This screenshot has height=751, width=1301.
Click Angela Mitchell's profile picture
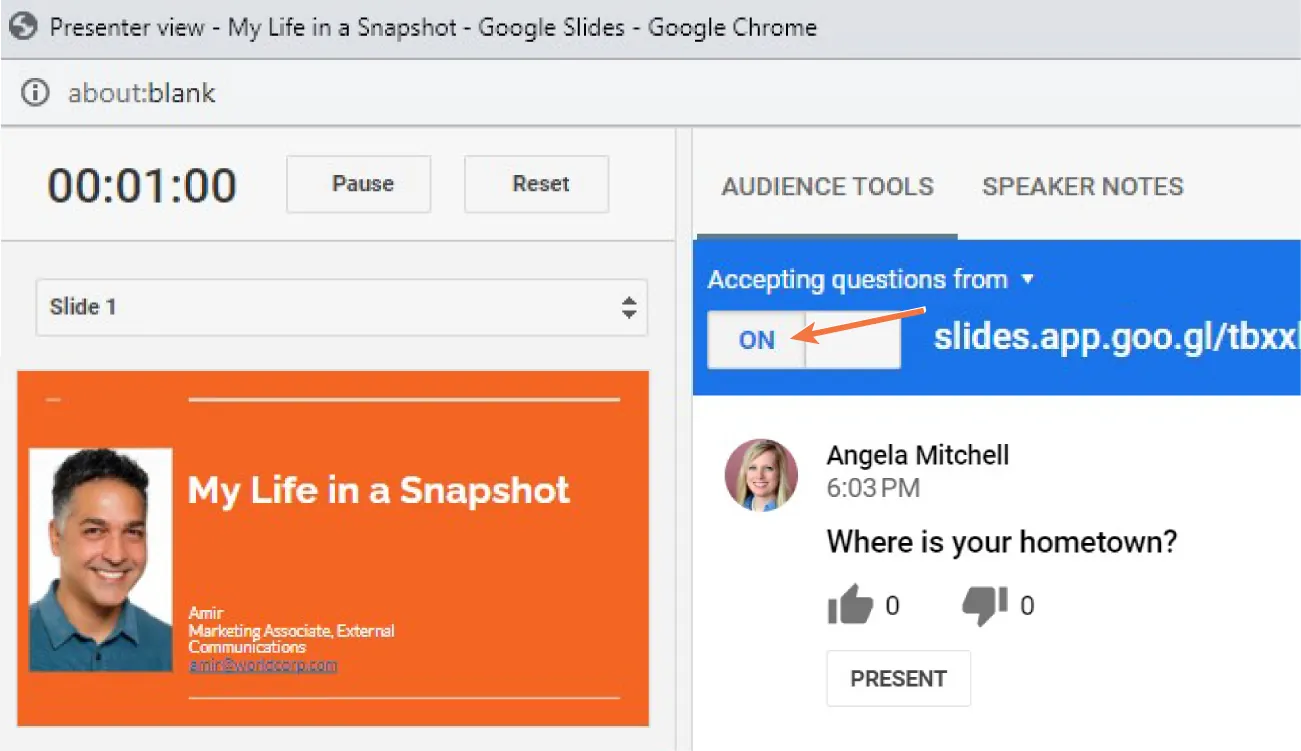tap(761, 475)
